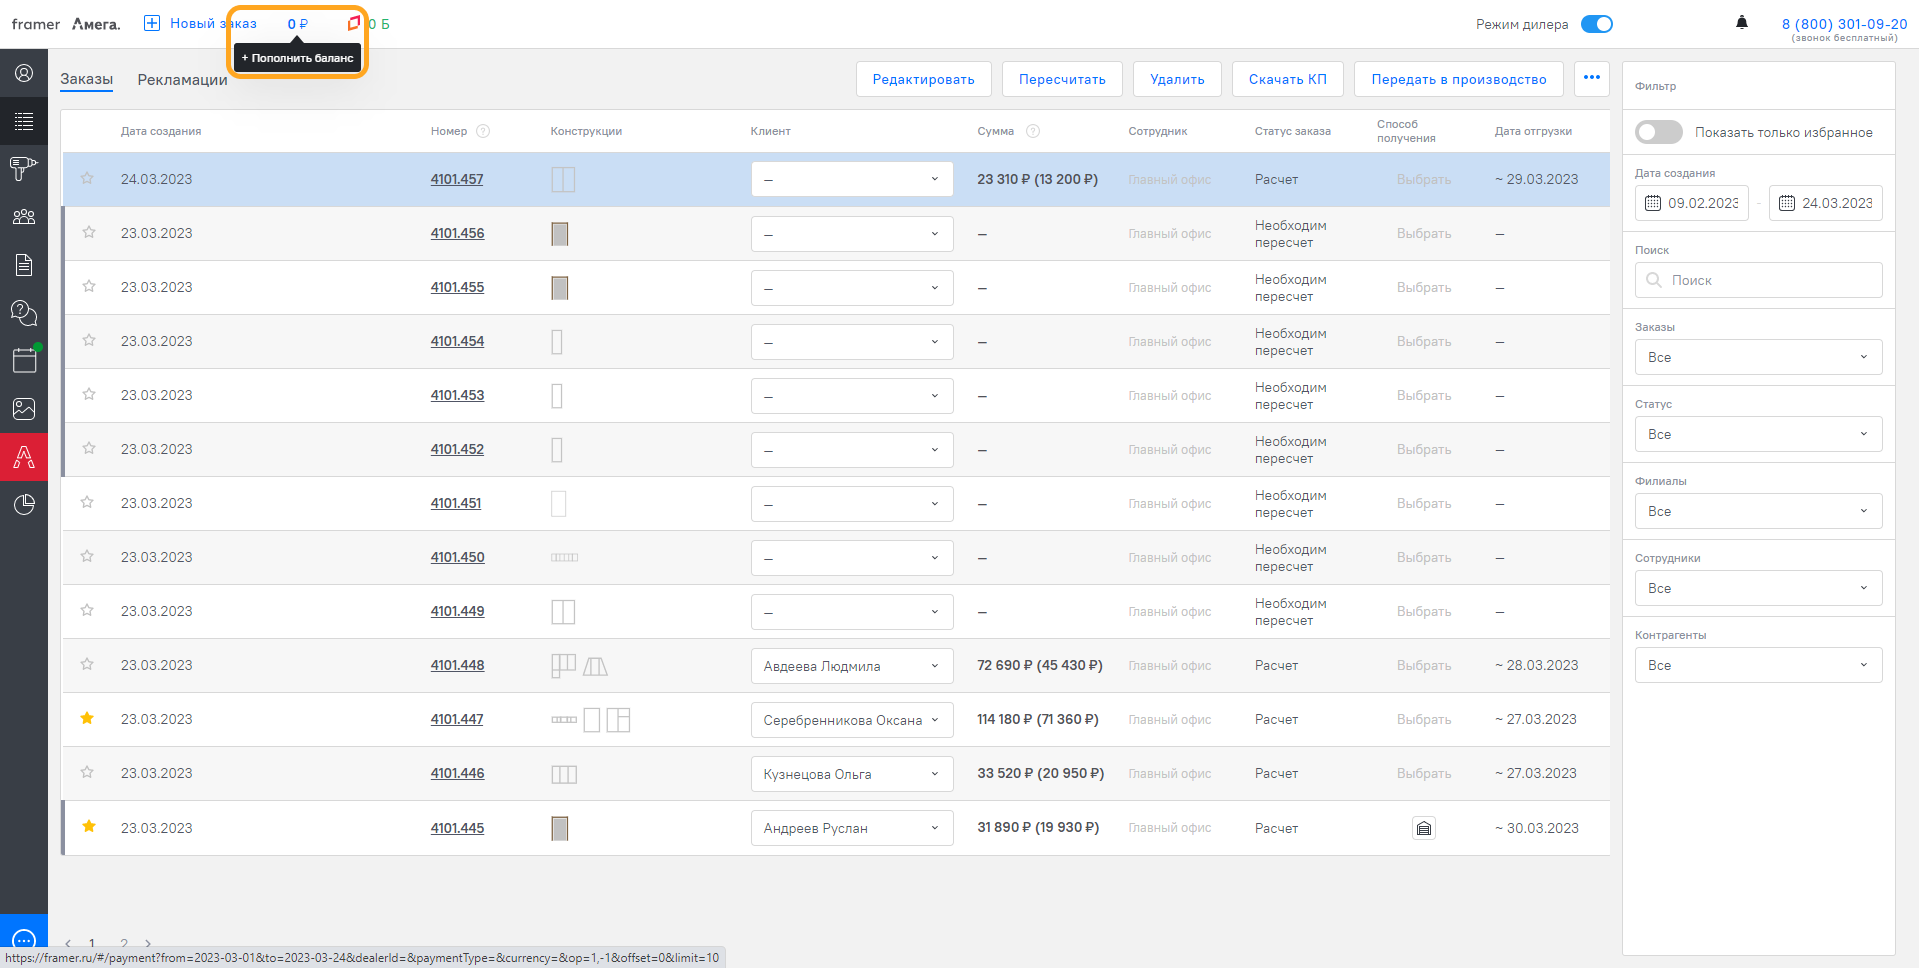
Task: Click Удалить button
Action: [1177, 79]
